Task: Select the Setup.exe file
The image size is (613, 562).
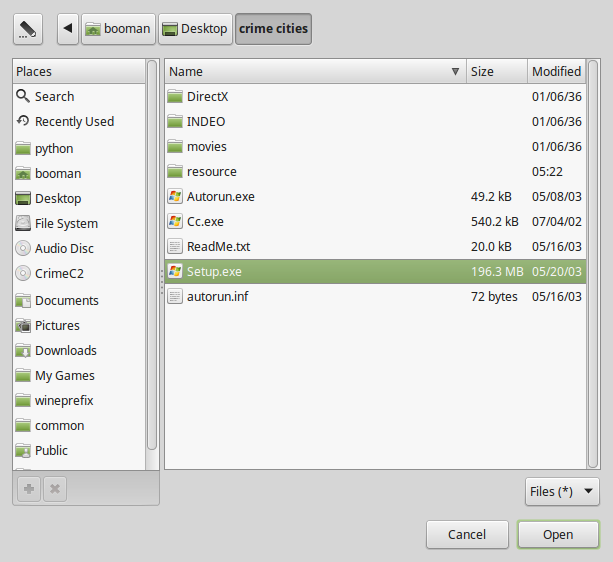Action: click(x=375, y=272)
